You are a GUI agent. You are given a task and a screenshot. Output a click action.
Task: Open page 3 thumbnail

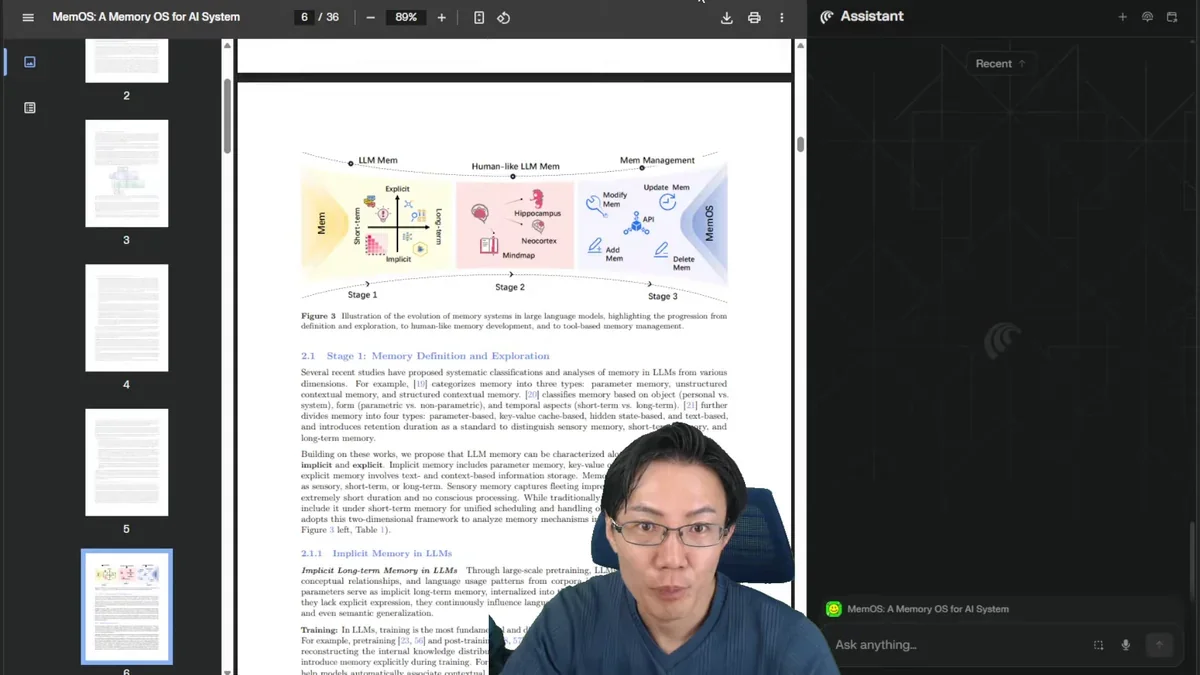pos(127,173)
